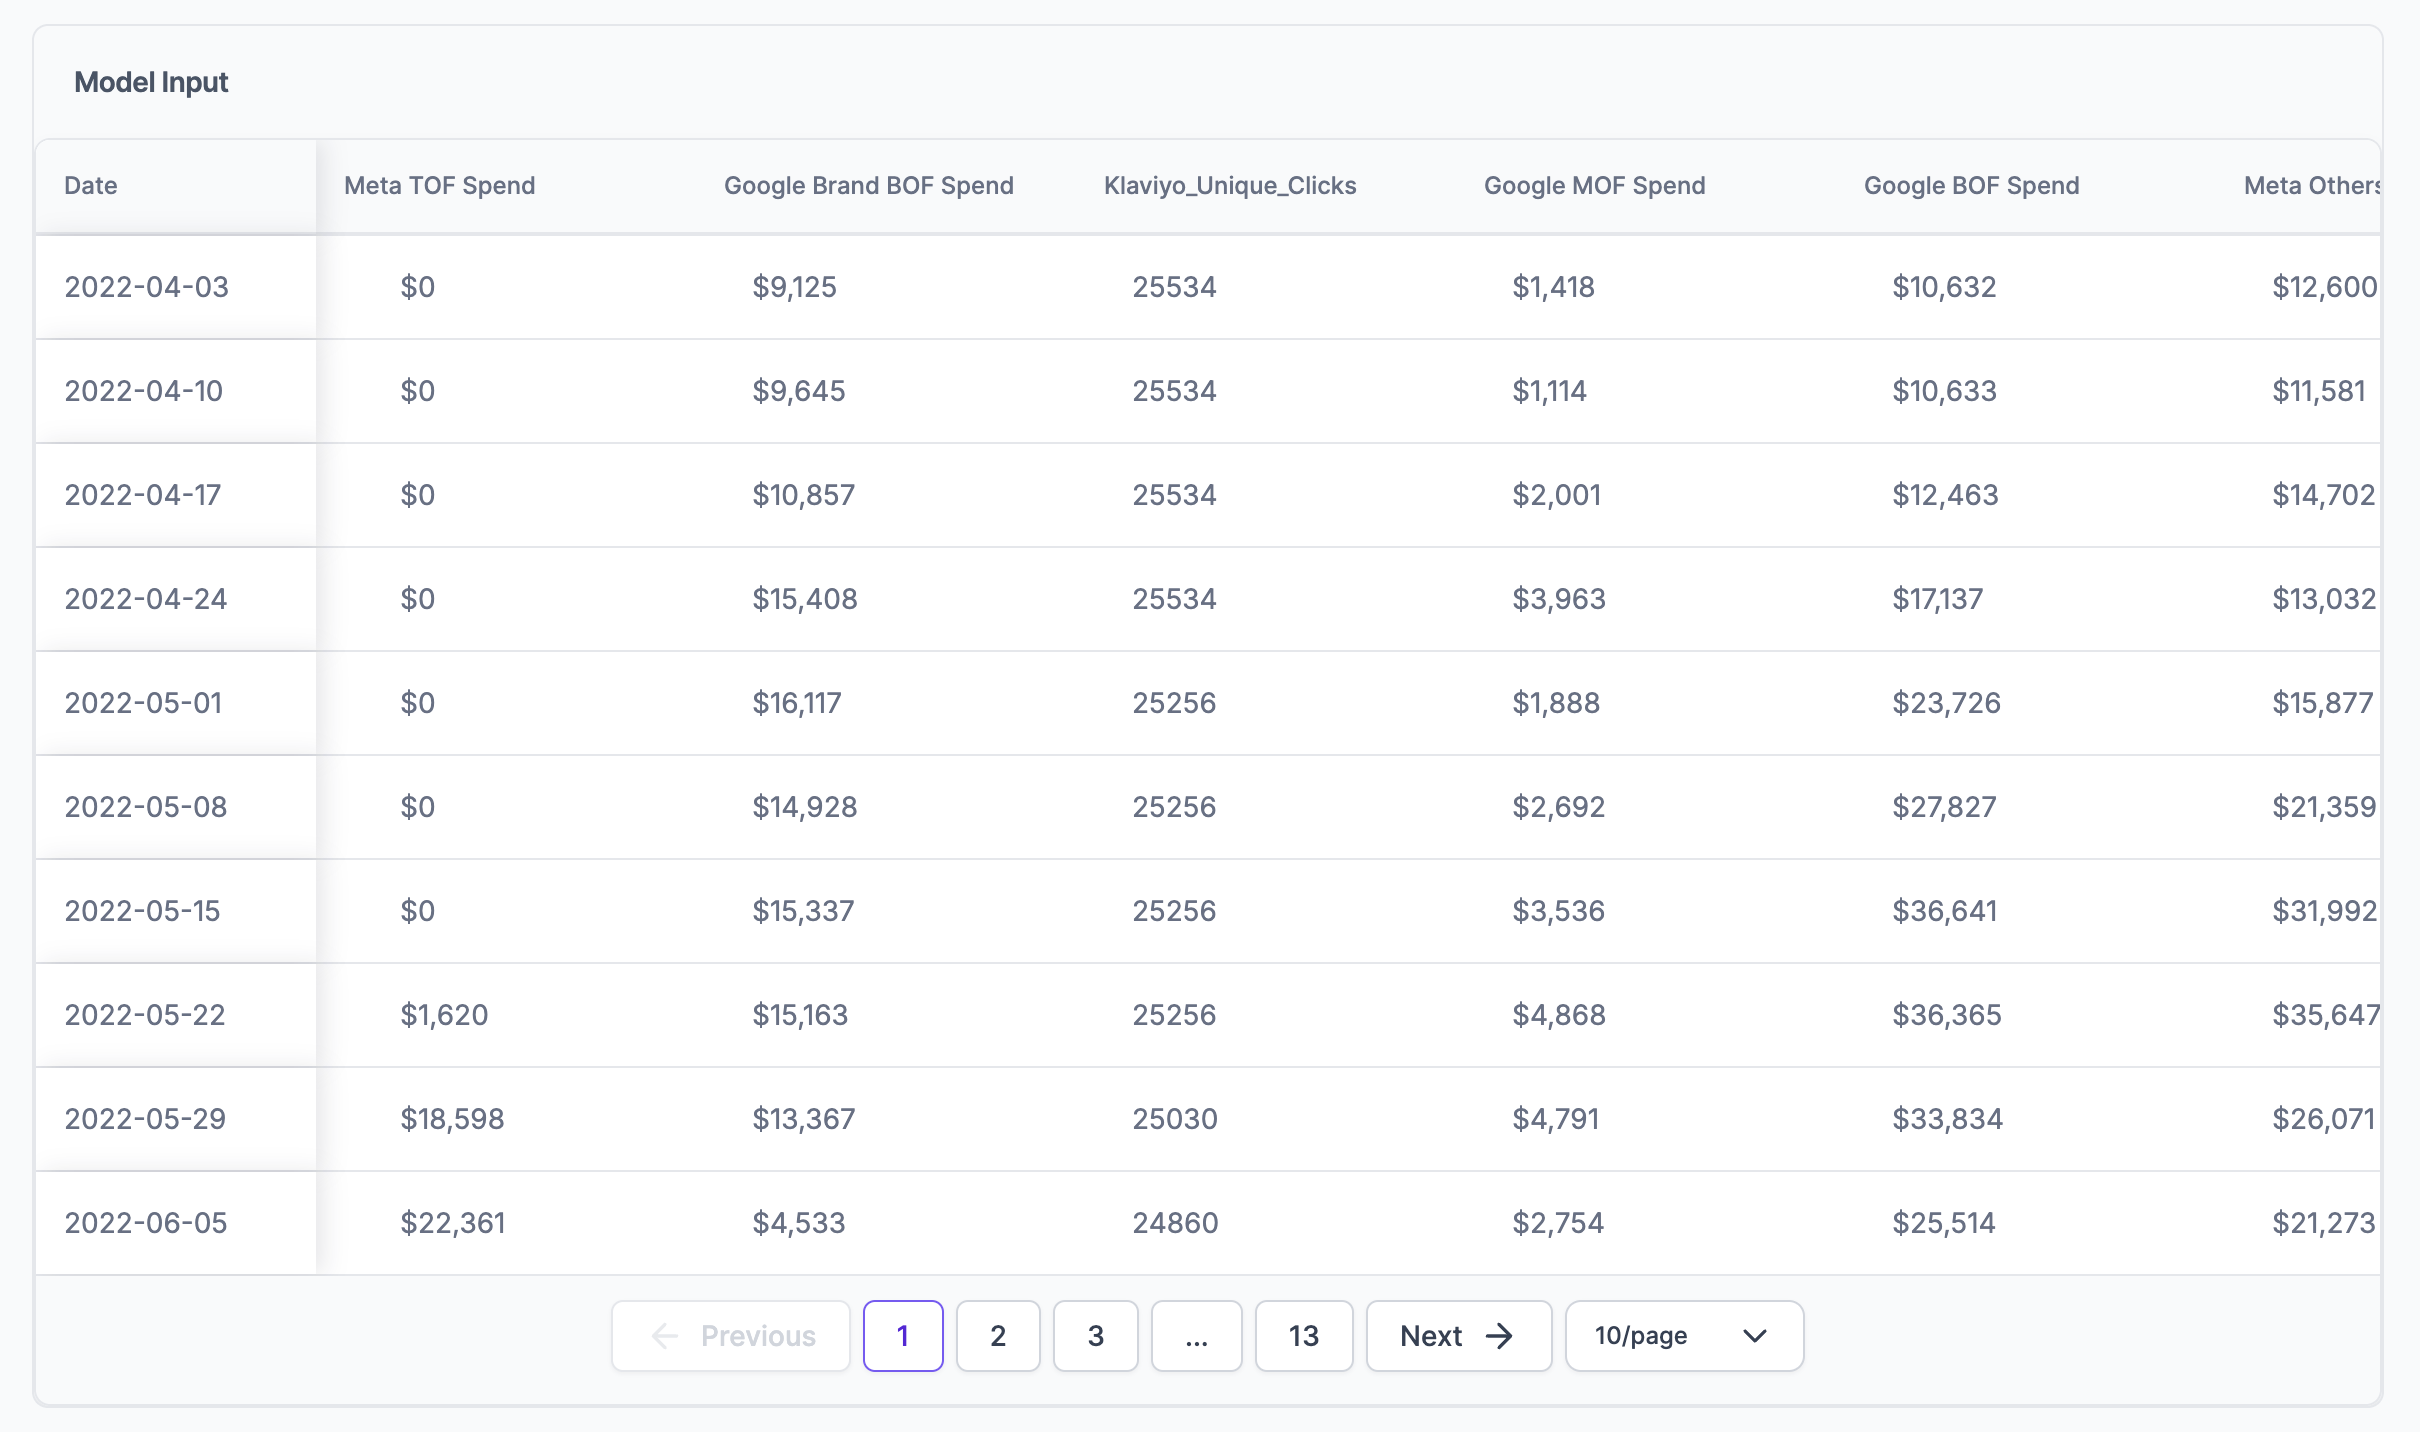Image resolution: width=2420 pixels, height=1432 pixels.
Task: Click the Next button label
Action: [x=1431, y=1336]
